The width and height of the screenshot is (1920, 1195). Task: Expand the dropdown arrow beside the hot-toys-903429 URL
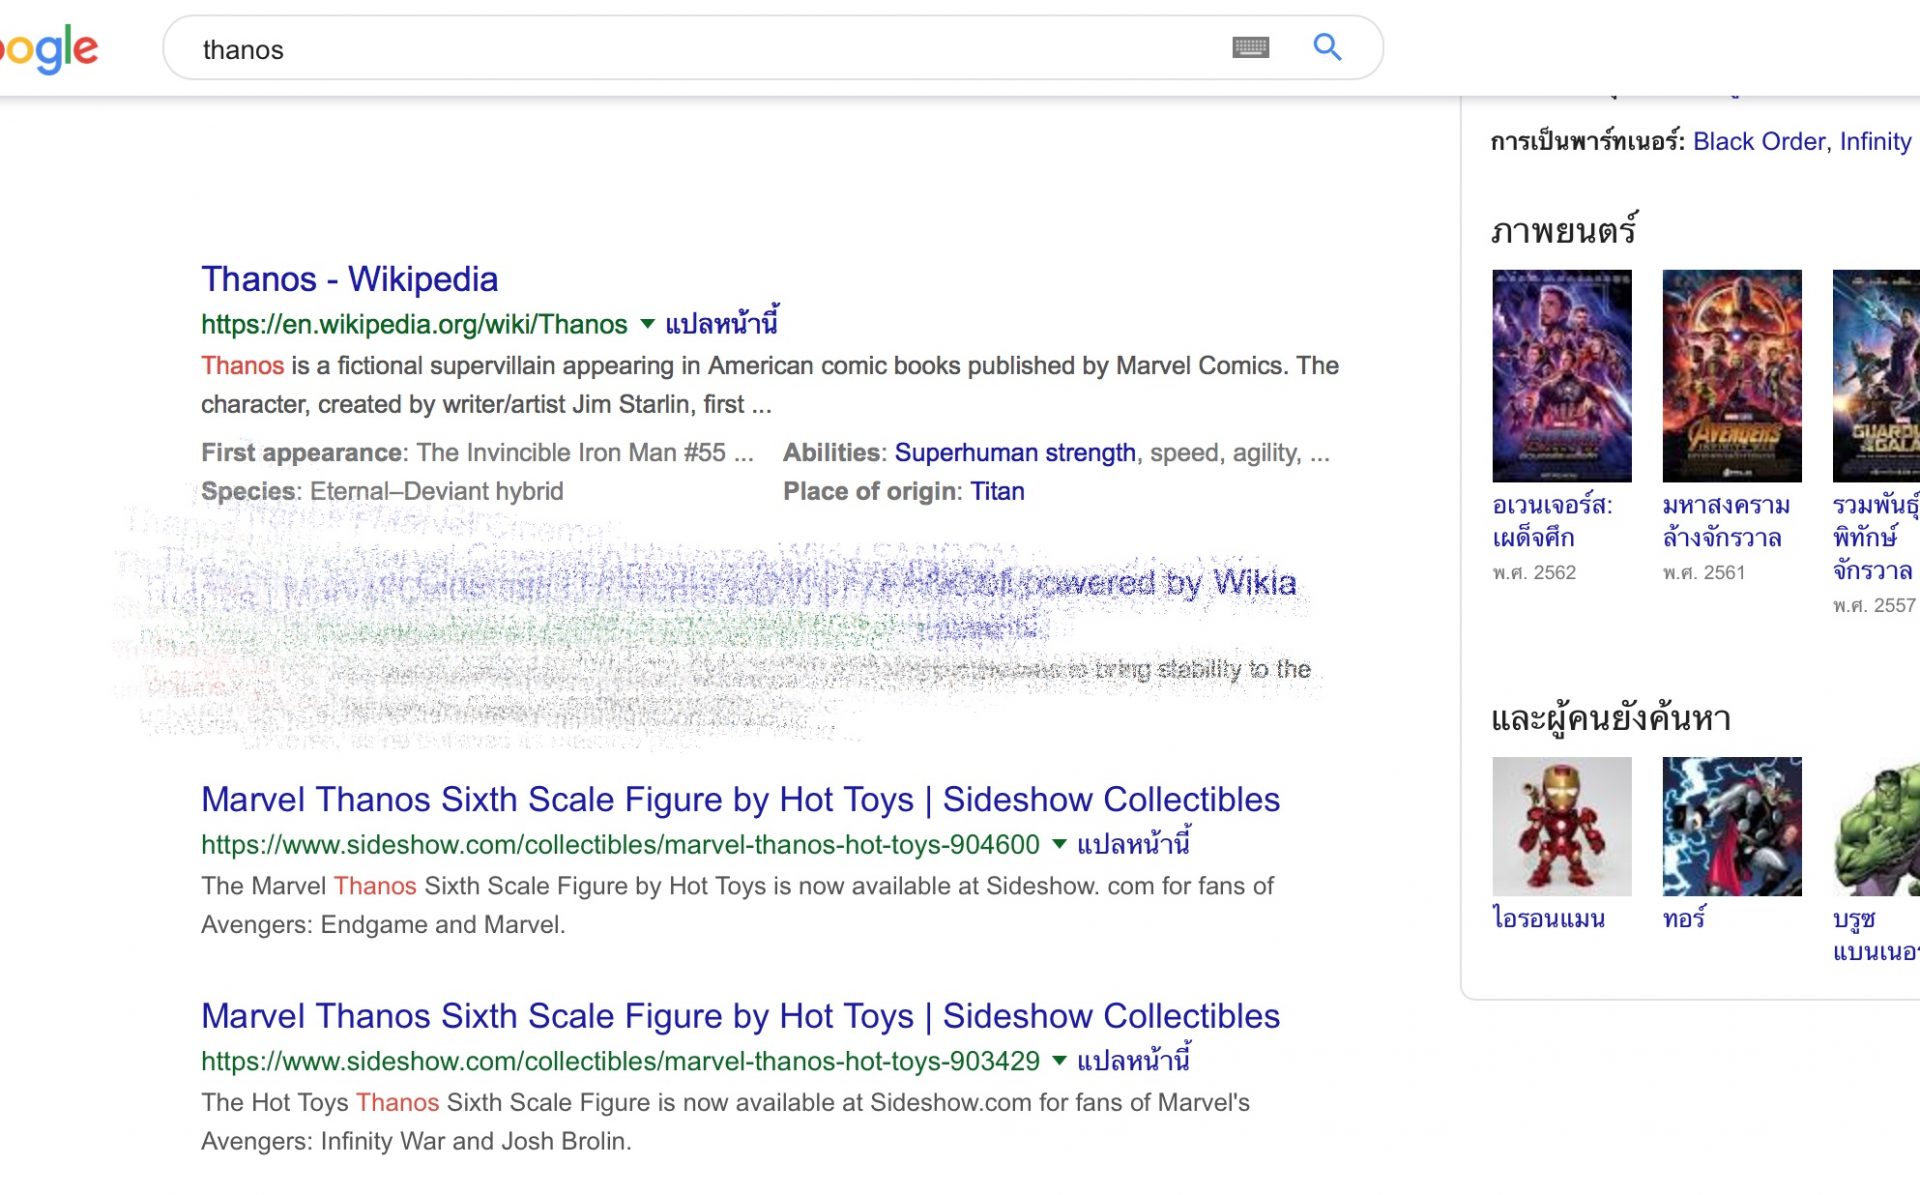point(1059,1060)
